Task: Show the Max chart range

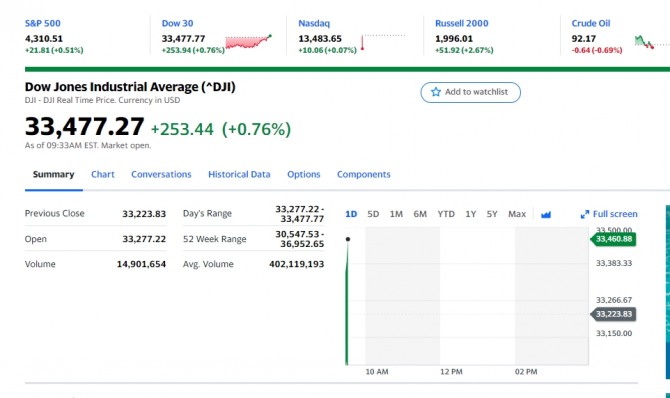Action: coord(517,214)
